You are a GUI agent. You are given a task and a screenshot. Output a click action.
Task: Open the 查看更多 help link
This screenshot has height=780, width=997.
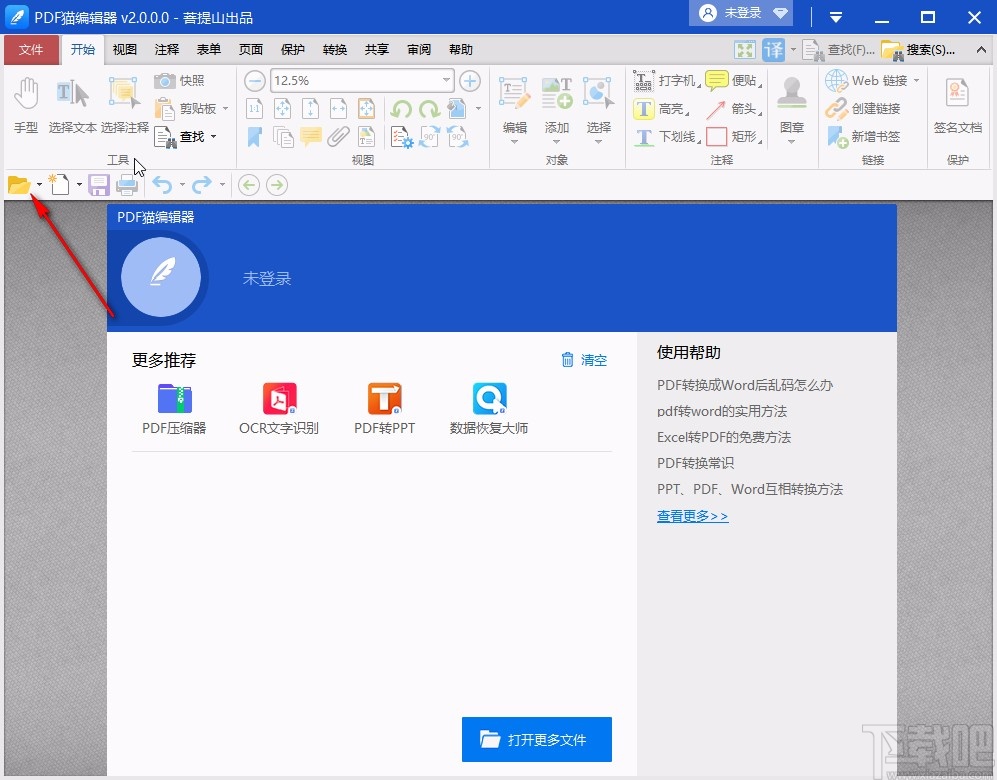[x=692, y=515]
